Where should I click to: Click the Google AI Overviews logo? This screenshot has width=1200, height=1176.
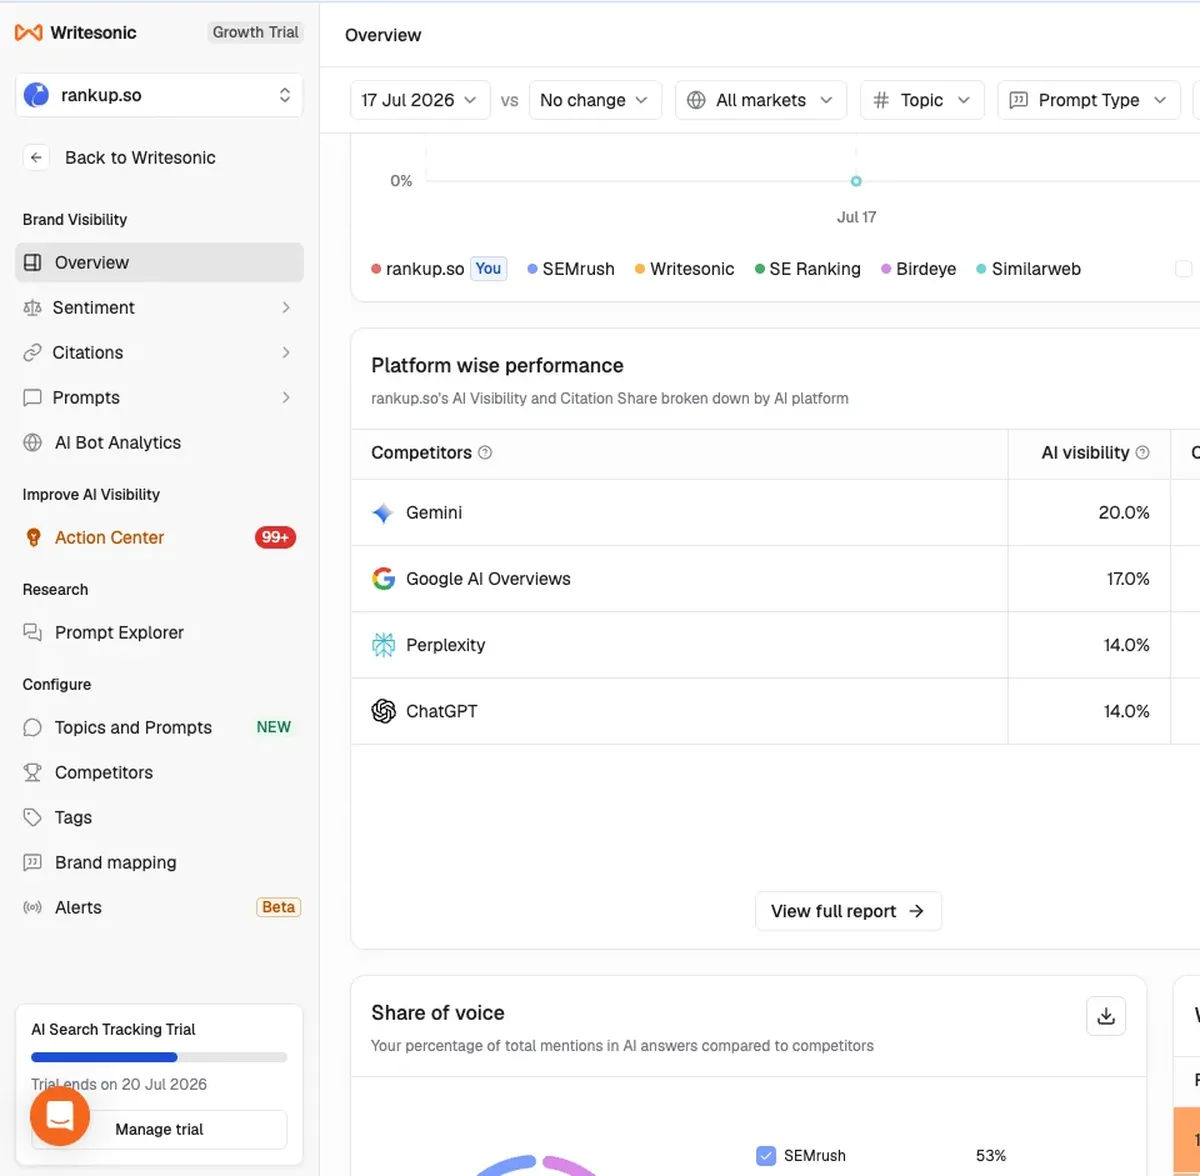383,579
